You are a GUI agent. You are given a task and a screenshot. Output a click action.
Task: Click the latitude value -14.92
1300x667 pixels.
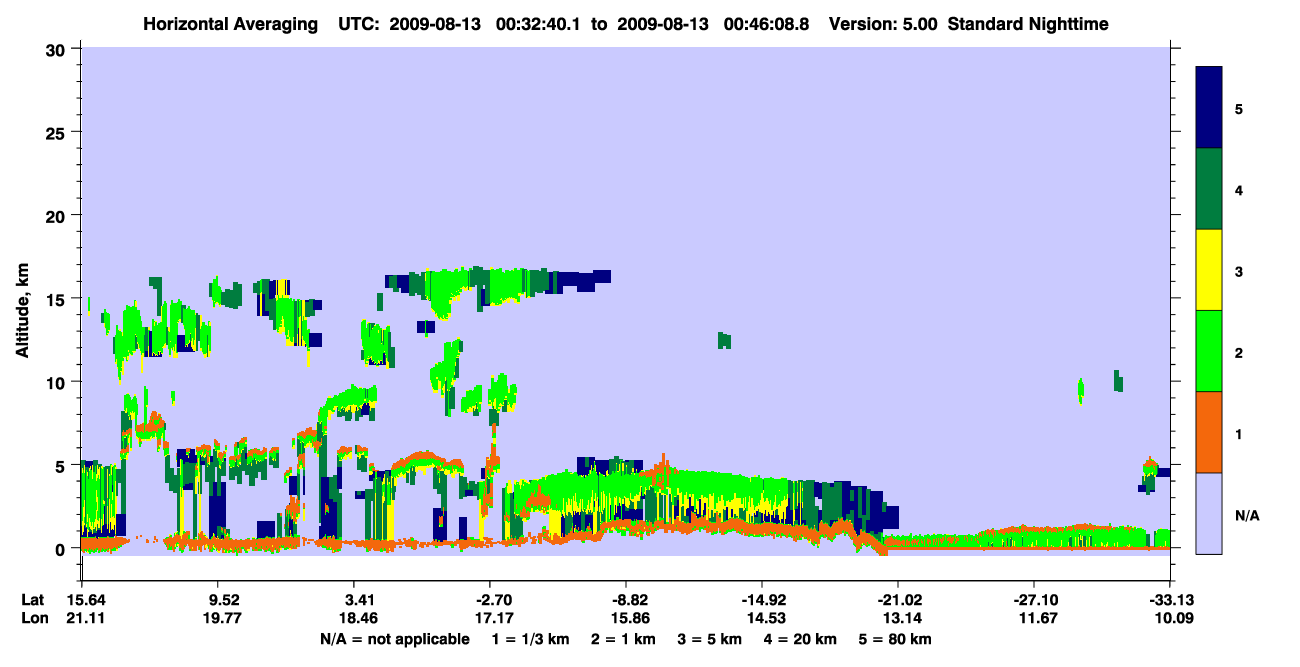tap(762, 600)
